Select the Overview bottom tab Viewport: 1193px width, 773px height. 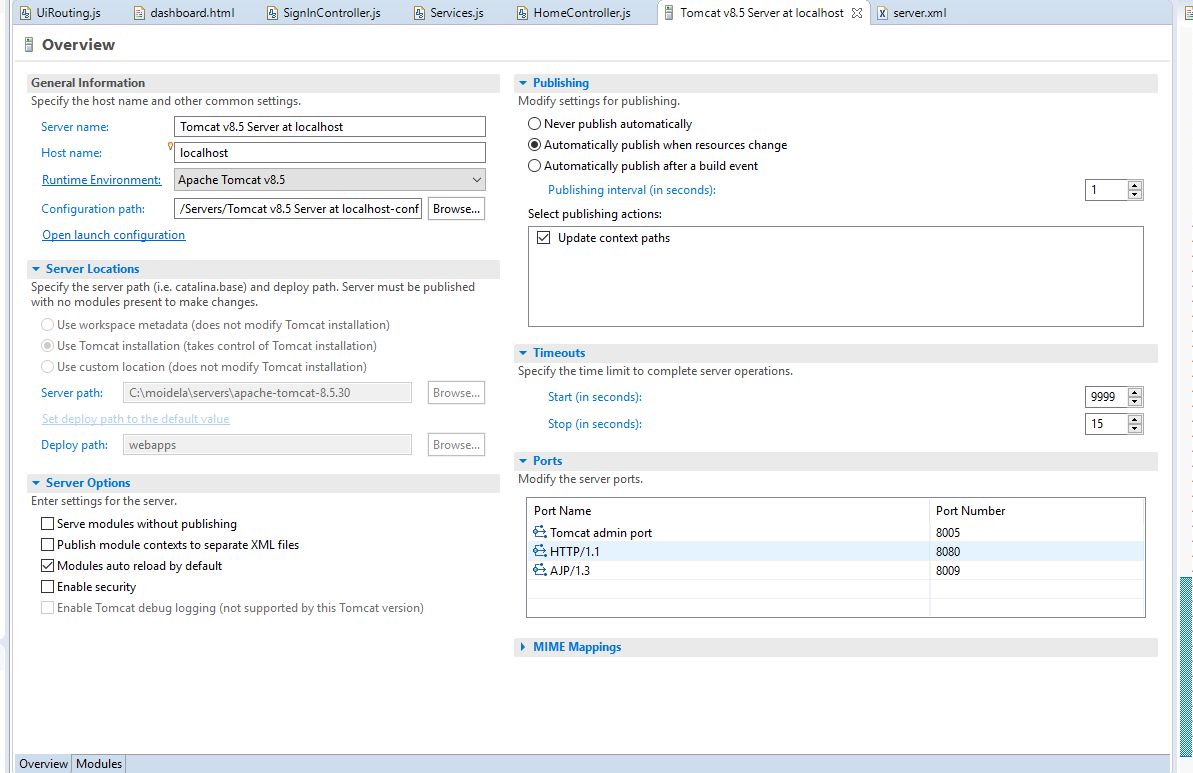[x=43, y=764]
